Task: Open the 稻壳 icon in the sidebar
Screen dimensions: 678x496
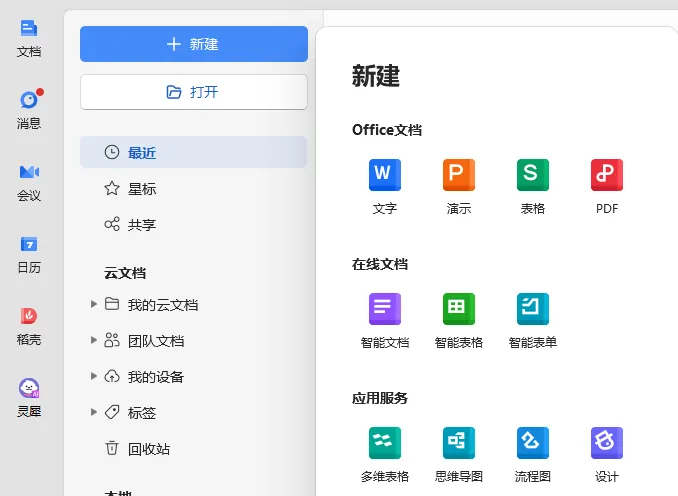Action: point(29,326)
